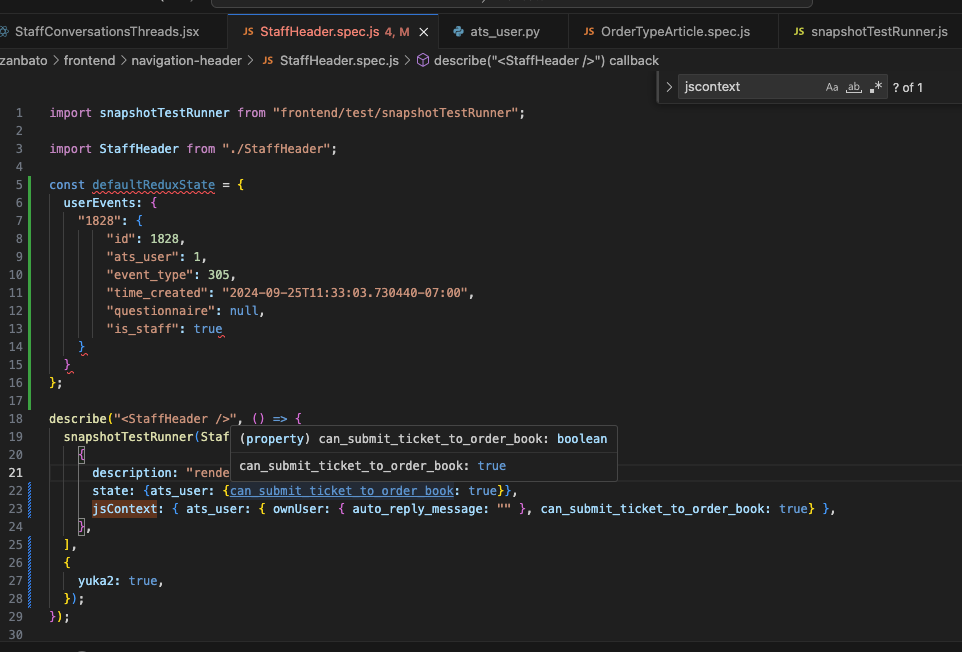Click the JS file icon in breadcrumb
The image size is (962, 652).
click(x=268, y=61)
